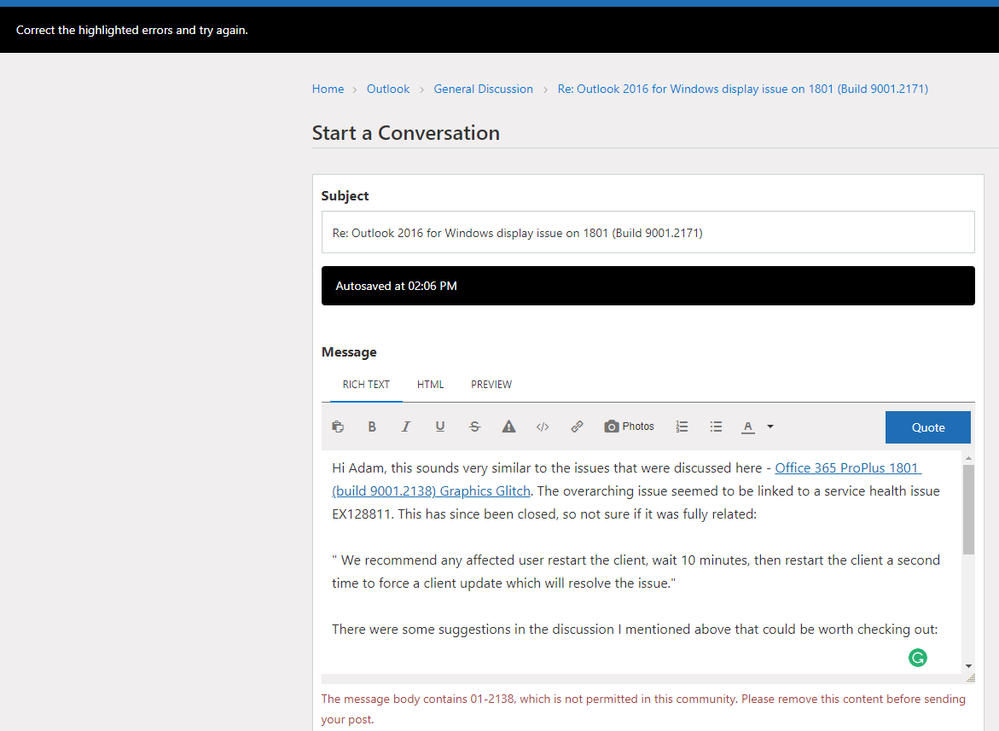999x731 pixels.
Task: Open the Re: Outlook 2016 breadcrumb link
Action: [x=743, y=89]
